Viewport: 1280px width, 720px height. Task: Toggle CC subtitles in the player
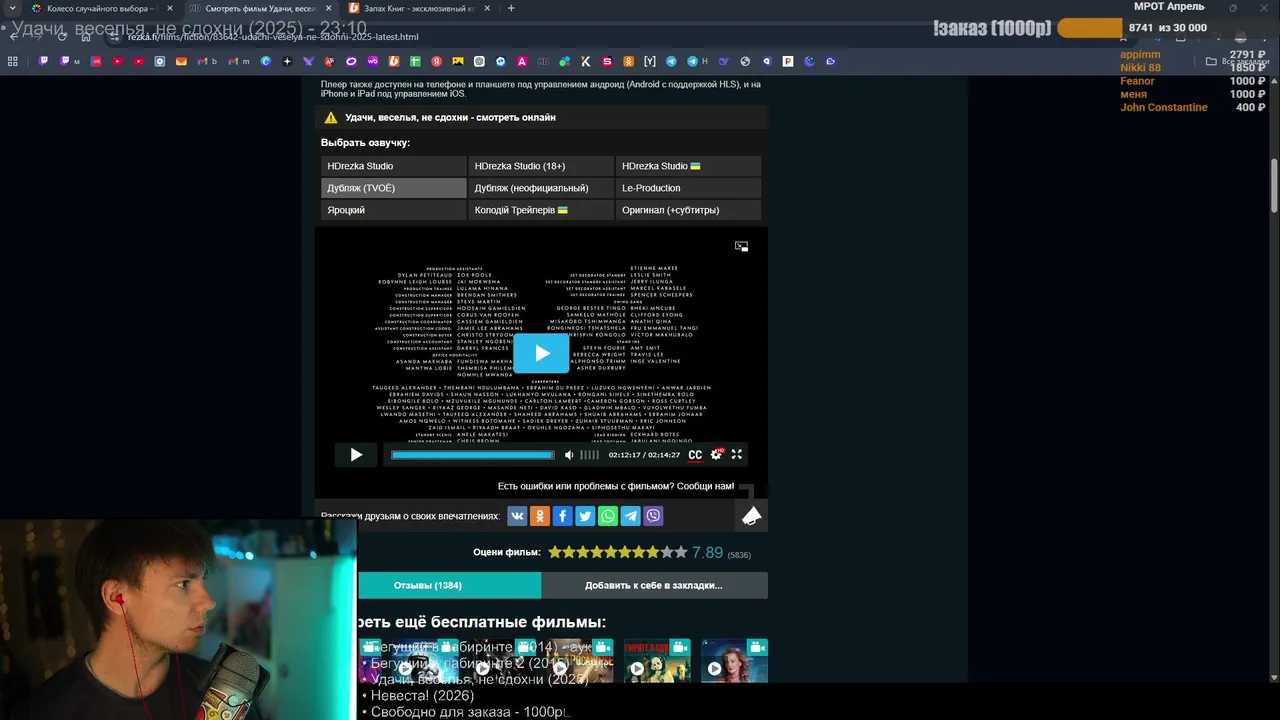tap(695, 455)
